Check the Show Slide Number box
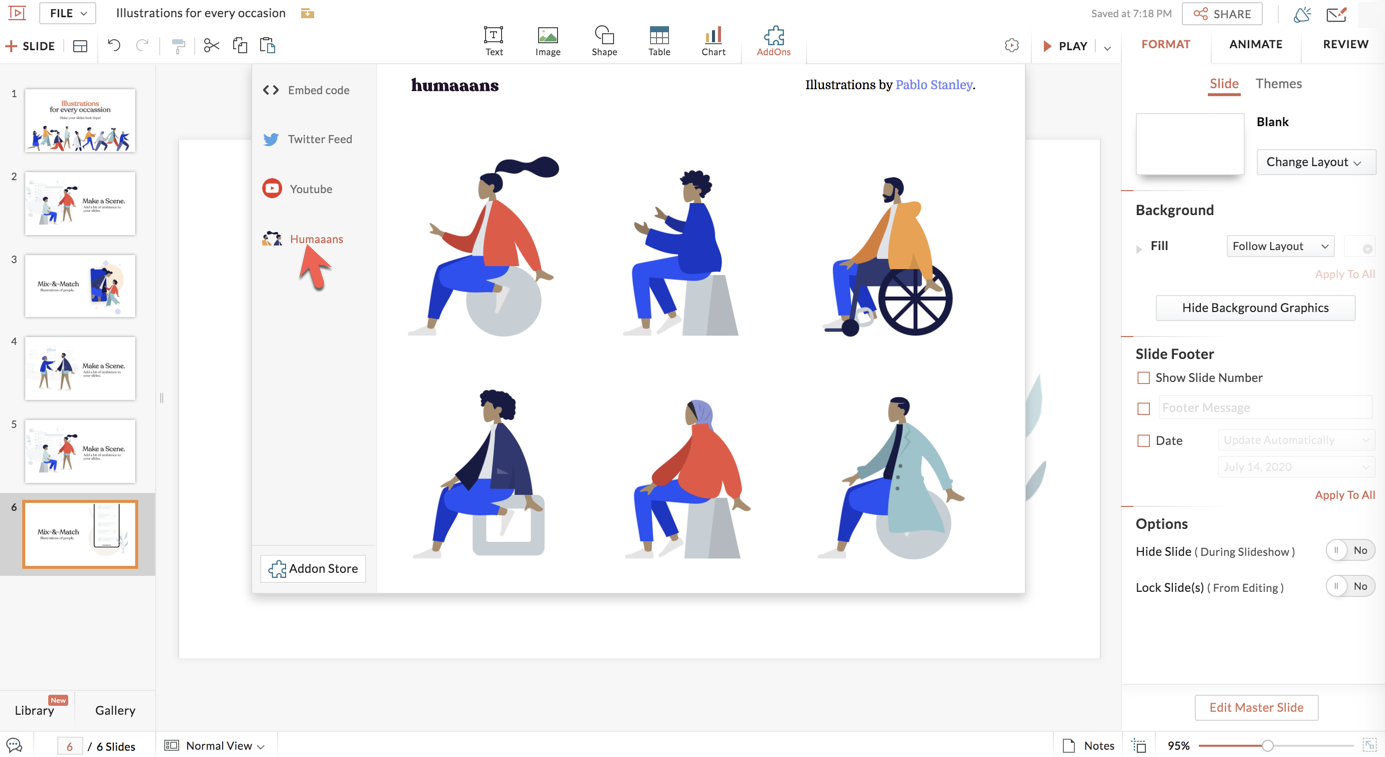This screenshot has height=757, width=1385. 1143,378
